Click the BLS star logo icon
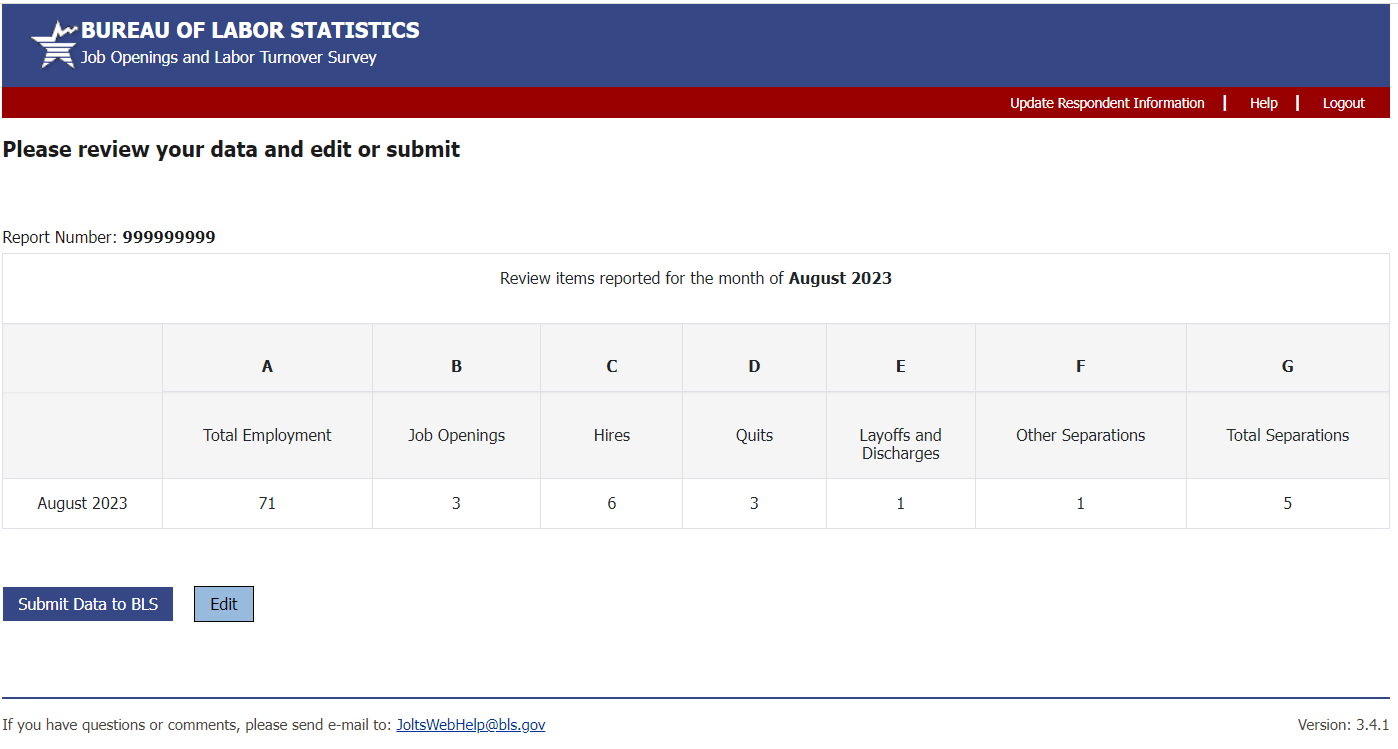Image resolution: width=1398 pixels, height=749 pixels. click(x=54, y=45)
